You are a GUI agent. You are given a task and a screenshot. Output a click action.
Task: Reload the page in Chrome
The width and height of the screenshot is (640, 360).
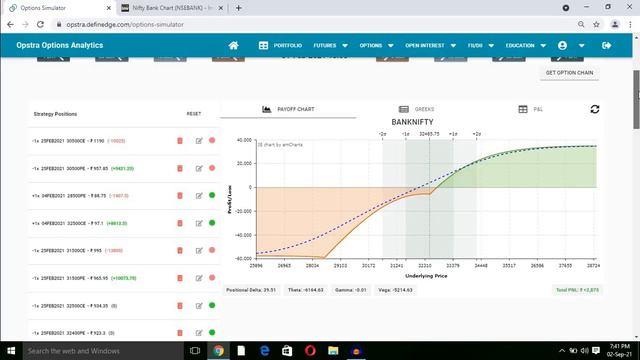point(40,24)
